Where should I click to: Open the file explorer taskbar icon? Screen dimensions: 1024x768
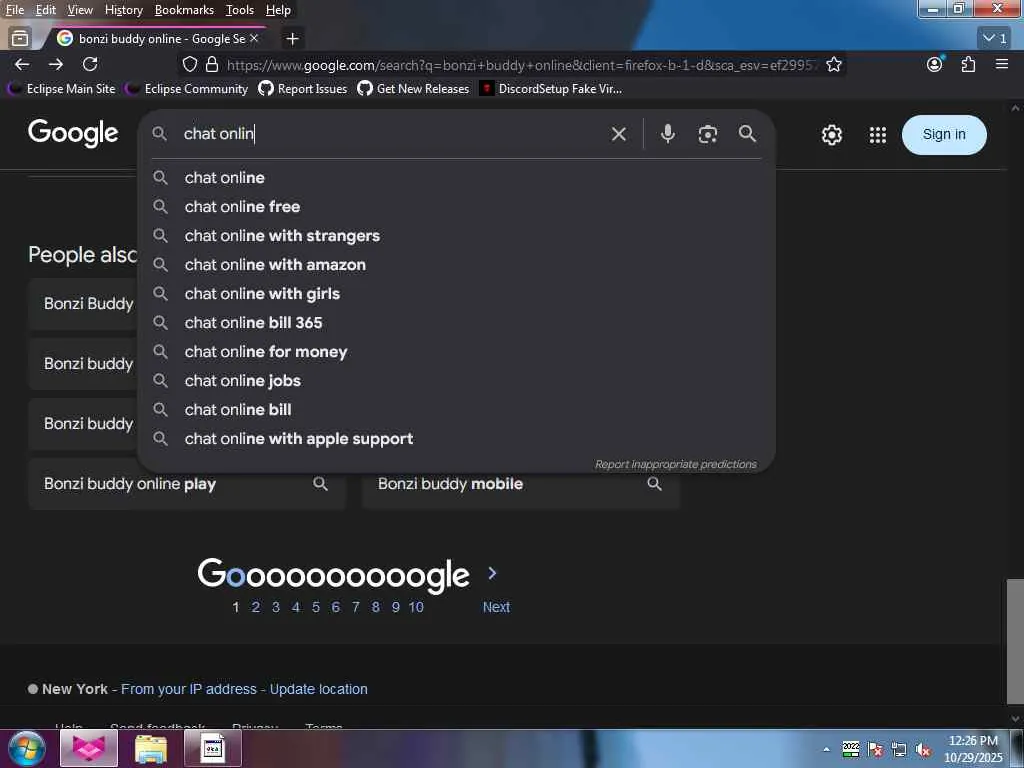(x=151, y=748)
